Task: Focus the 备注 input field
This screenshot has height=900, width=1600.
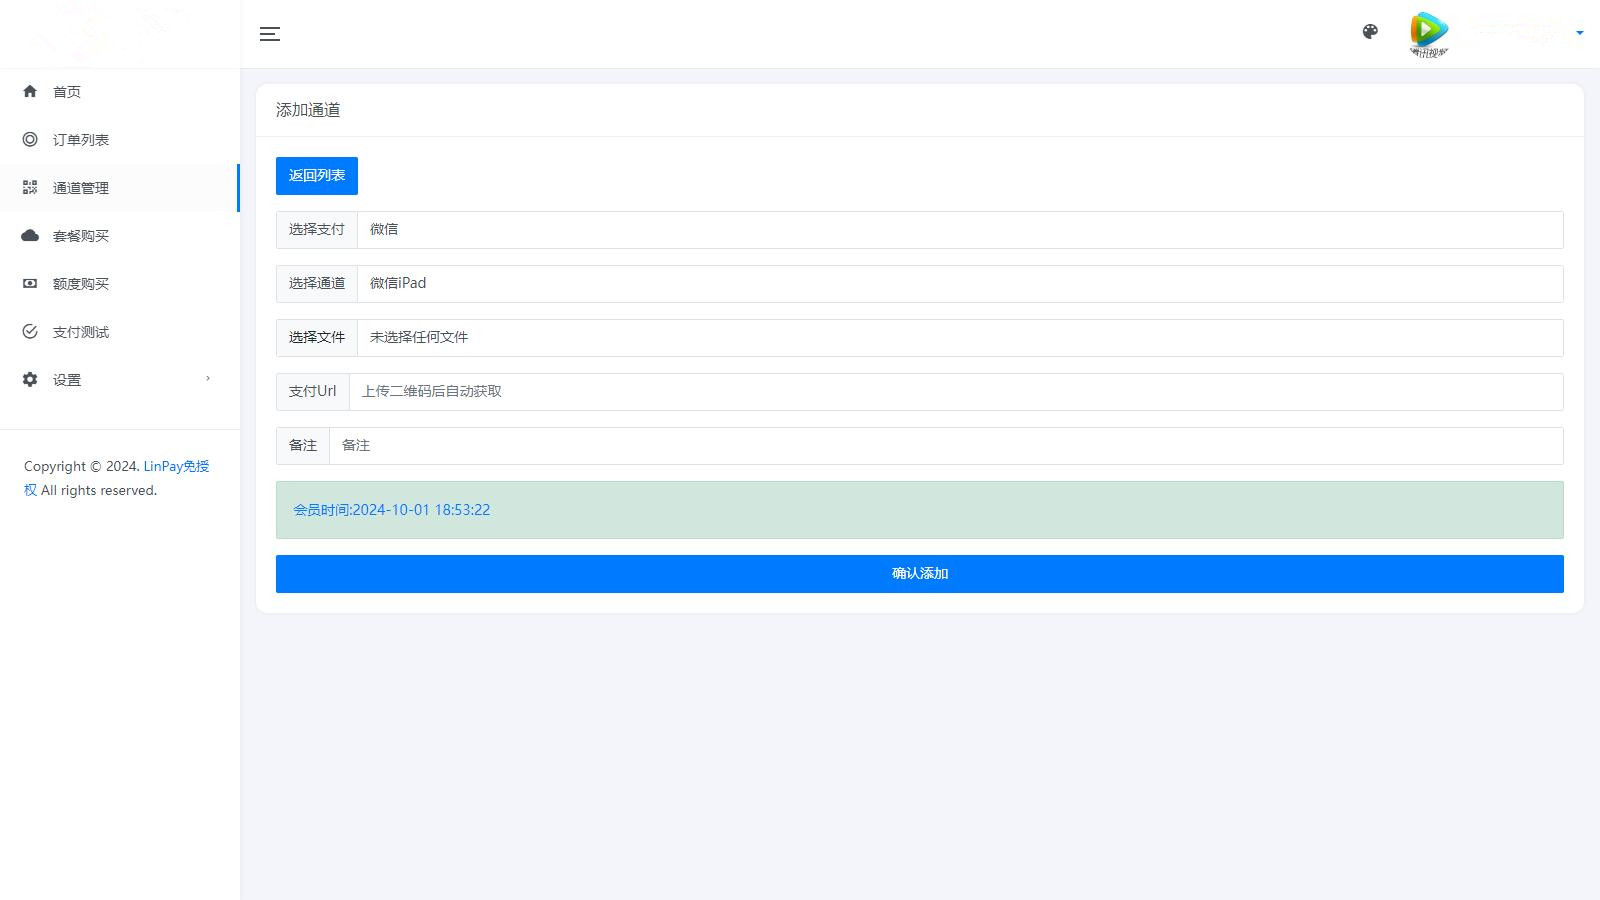Action: [946, 446]
